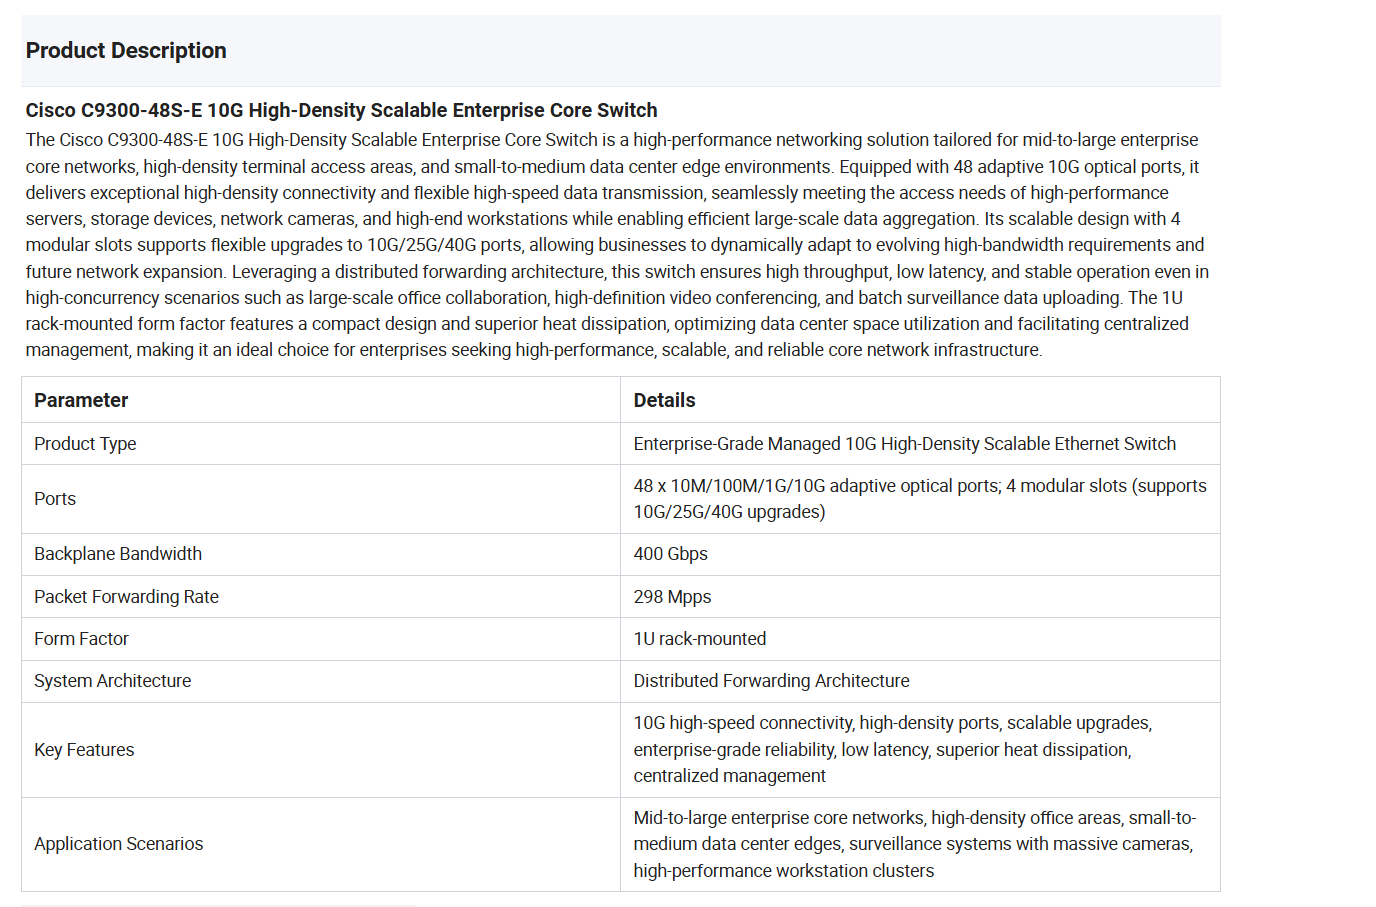This screenshot has height=907, width=1376.
Task: Select the Form Factor row label
Action: coord(81,639)
